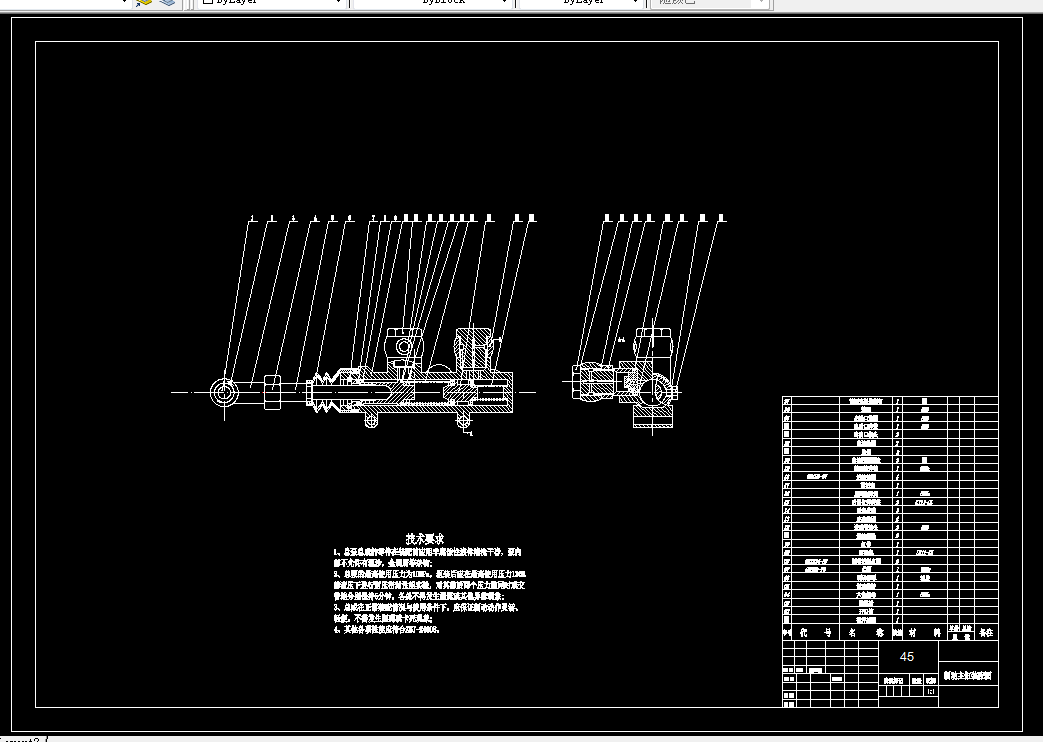Select the drawing title text in title block

968,676
